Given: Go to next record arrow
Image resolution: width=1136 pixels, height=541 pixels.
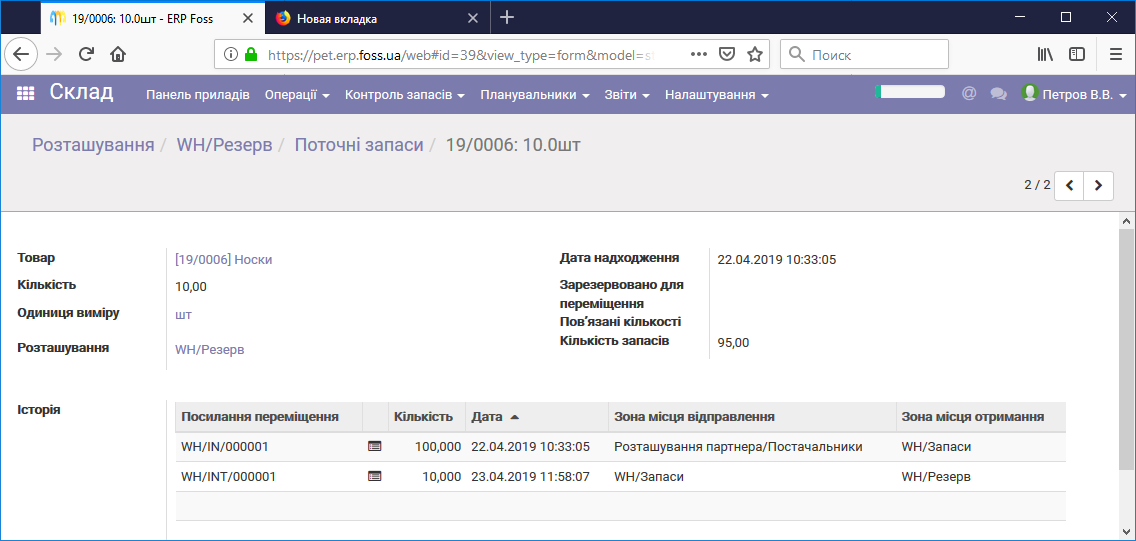Looking at the screenshot, I should pos(1098,185).
